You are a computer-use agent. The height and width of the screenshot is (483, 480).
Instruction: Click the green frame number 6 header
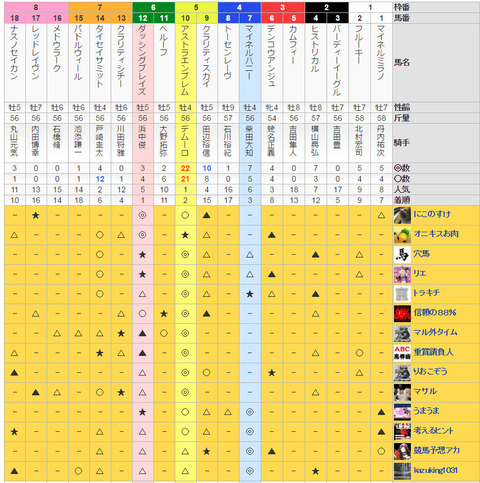[153, 7]
